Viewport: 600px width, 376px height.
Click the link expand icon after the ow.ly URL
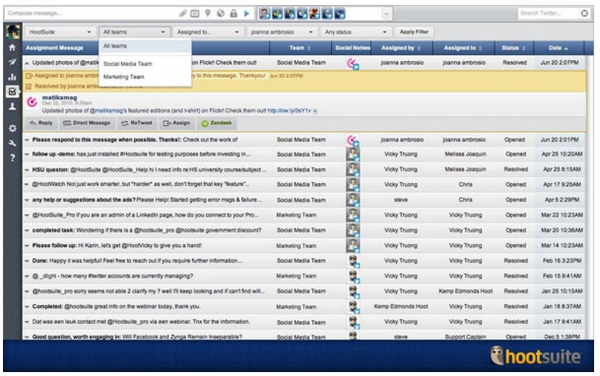(x=315, y=111)
